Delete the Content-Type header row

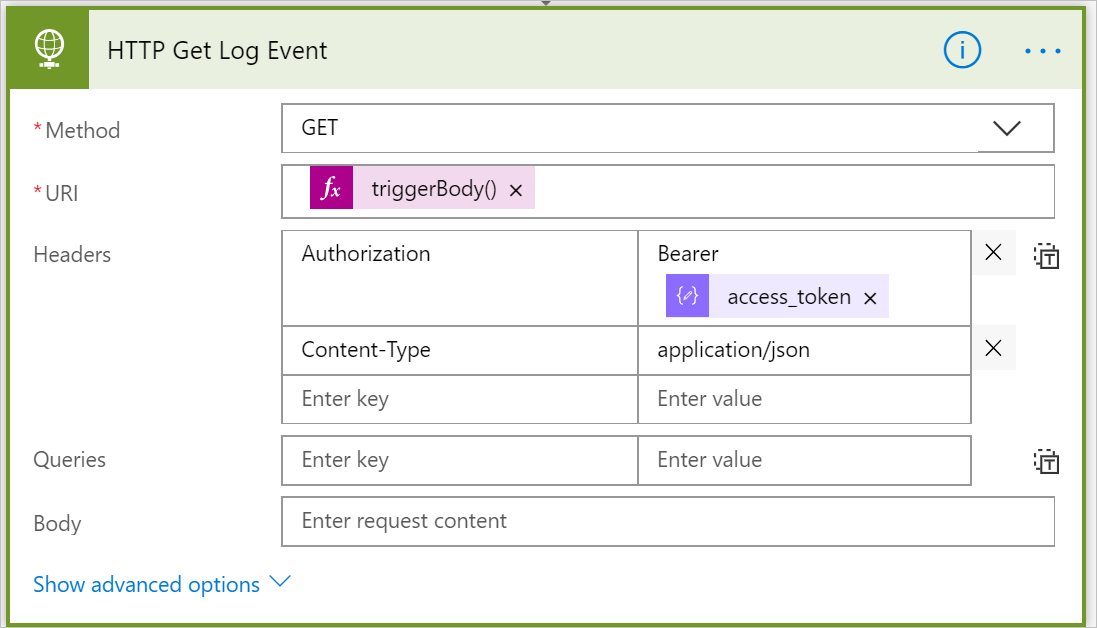click(x=993, y=348)
